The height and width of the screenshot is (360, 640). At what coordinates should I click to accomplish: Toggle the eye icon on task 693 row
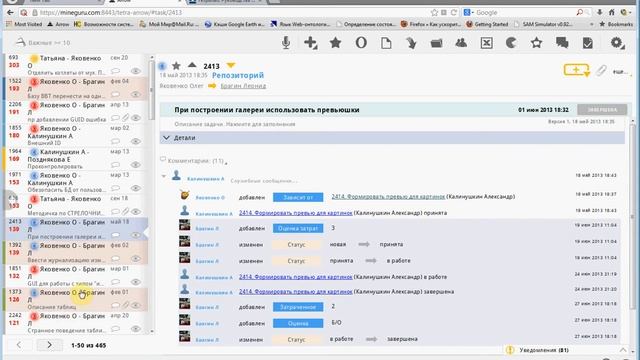pos(136,71)
